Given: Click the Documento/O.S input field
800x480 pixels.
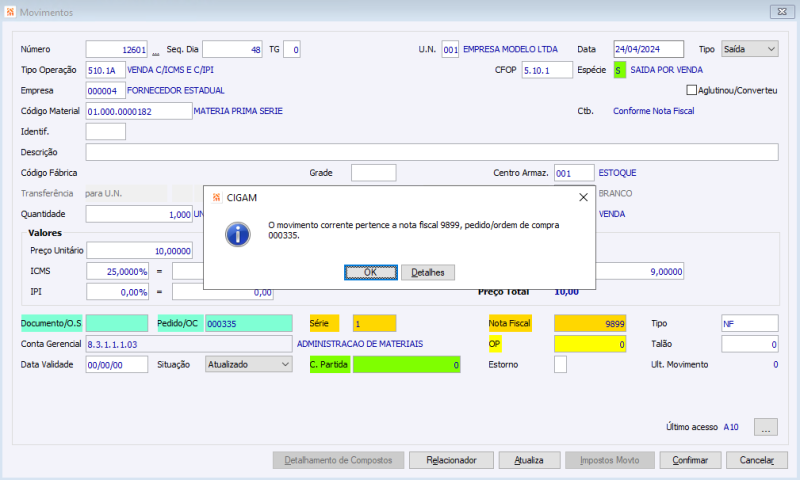Looking at the screenshot, I should coord(117,323).
